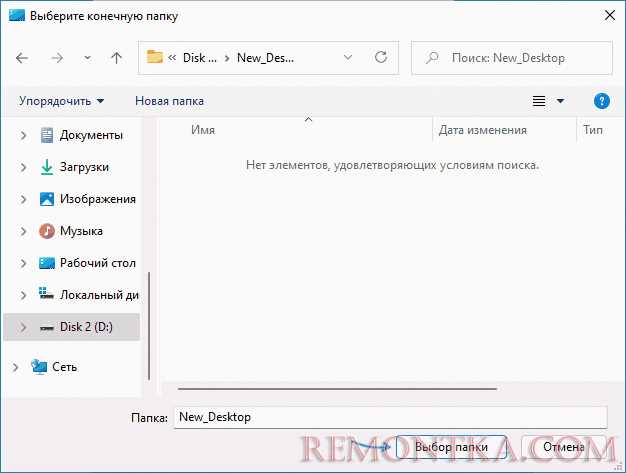Click the navigation pane vertical scrollbar
Screen dimensions: 626x473
click(x=149, y=326)
